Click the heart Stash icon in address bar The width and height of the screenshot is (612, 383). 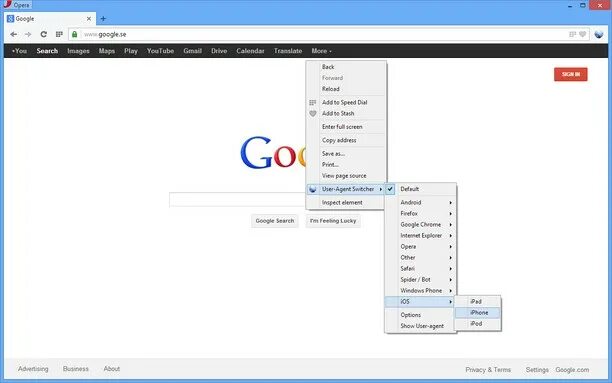[583, 34]
